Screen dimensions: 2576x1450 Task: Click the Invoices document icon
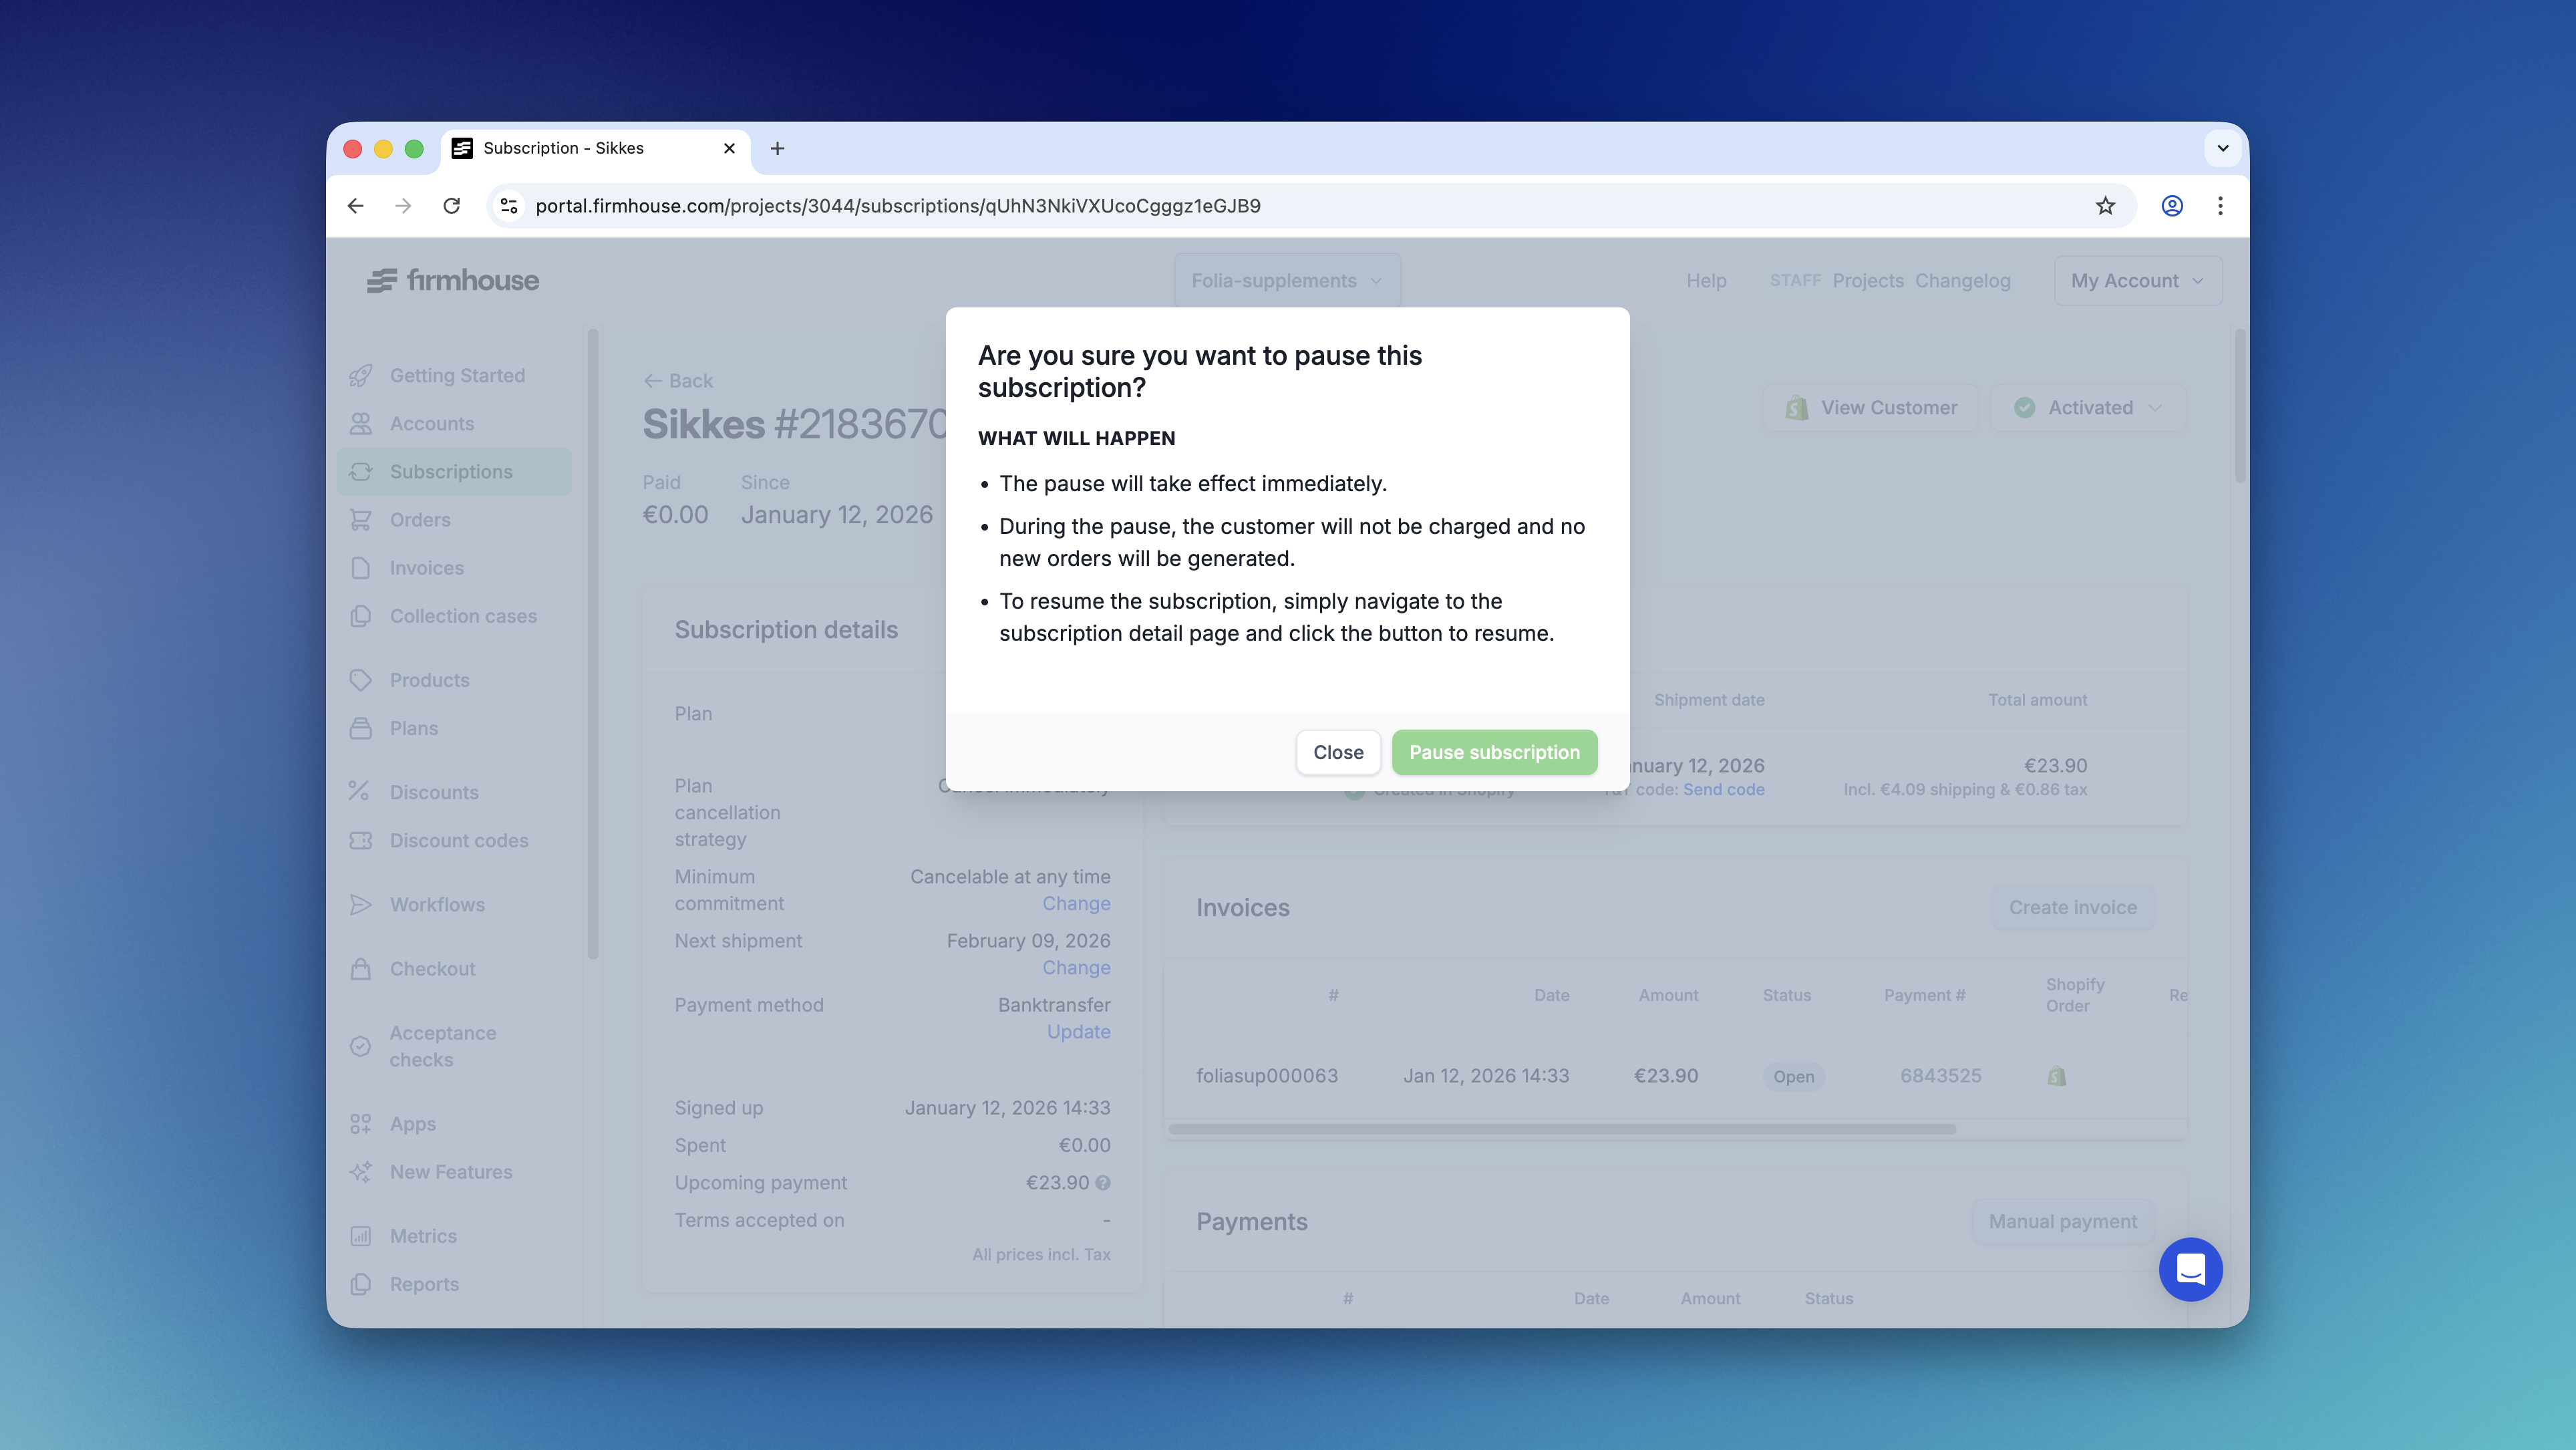click(362, 567)
